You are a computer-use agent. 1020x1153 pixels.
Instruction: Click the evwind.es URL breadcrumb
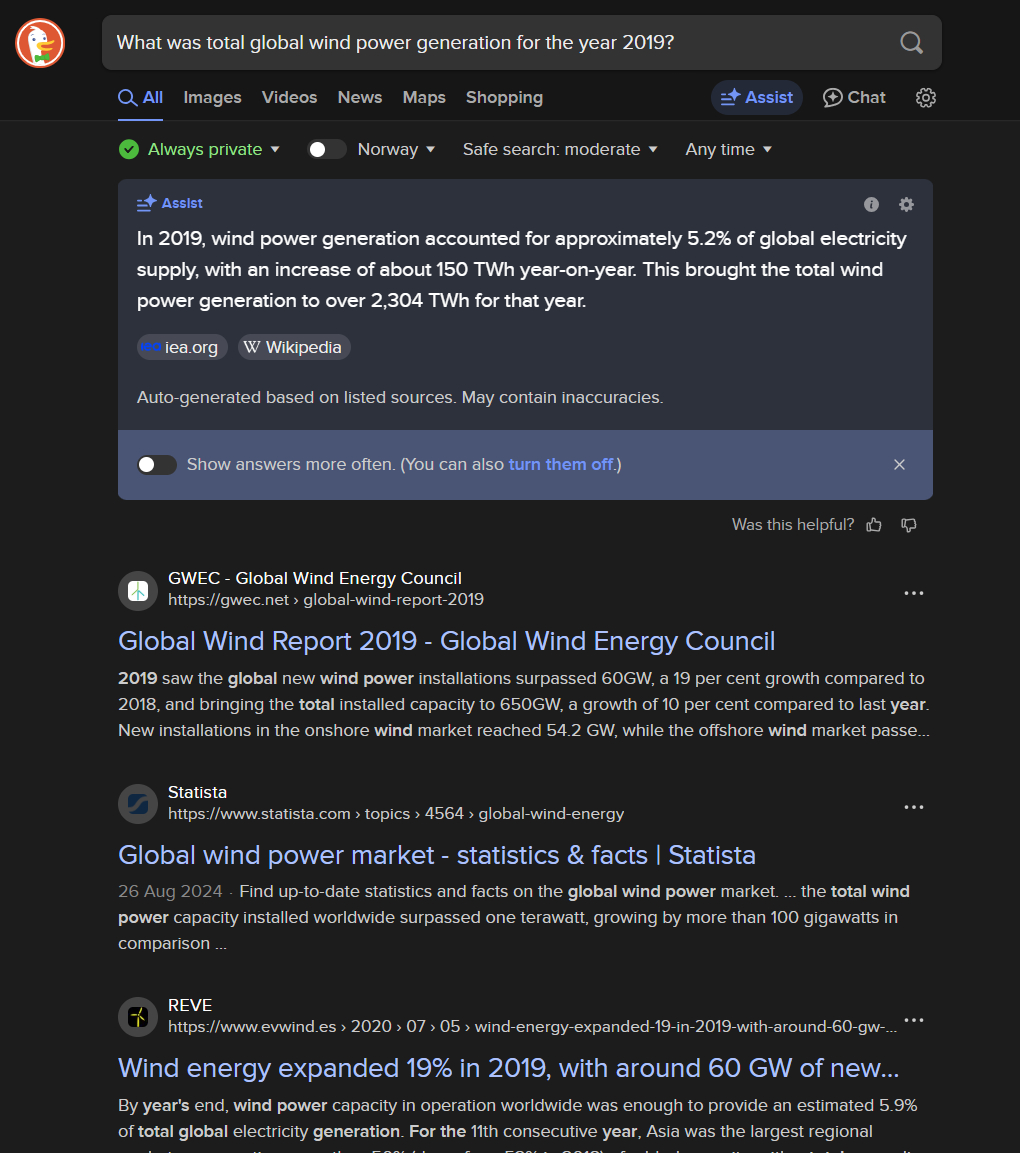[x=532, y=1027]
